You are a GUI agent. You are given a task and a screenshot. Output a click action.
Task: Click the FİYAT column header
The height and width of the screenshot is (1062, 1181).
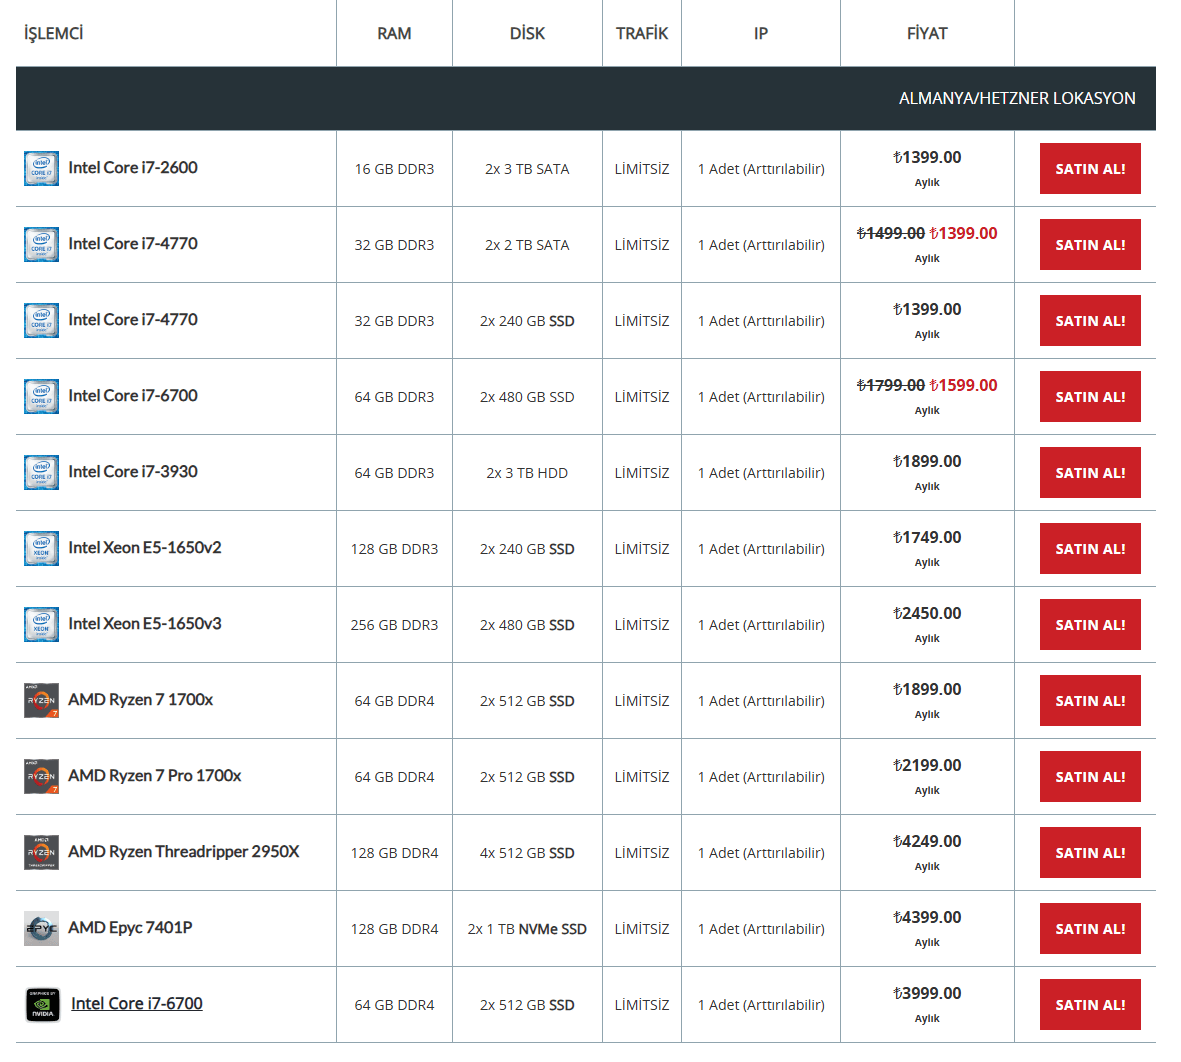click(x=926, y=34)
